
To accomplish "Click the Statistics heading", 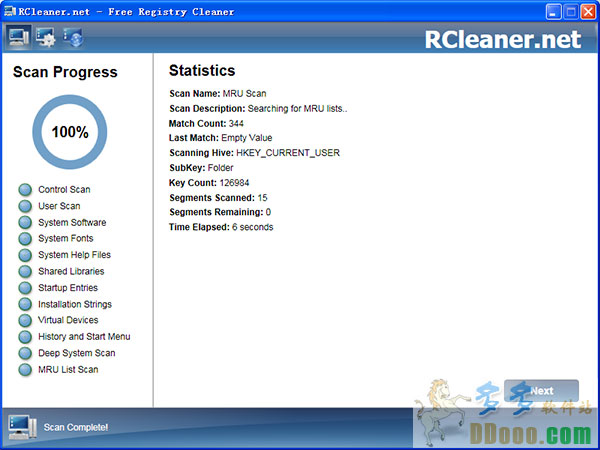I will click(202, 71).
